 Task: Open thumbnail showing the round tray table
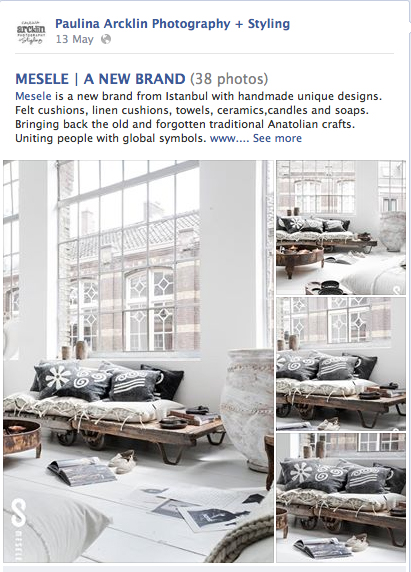click(341, 227)
